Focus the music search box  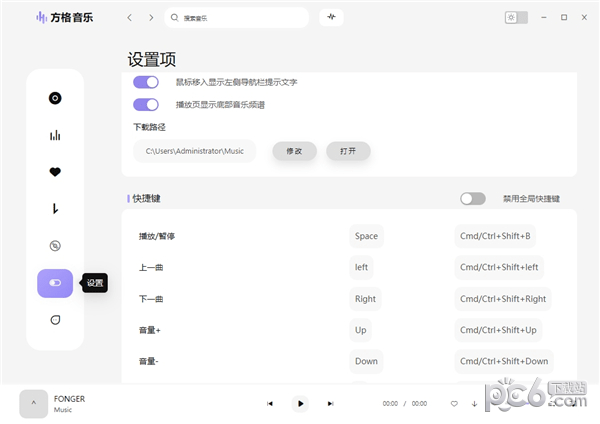[236, 18]
